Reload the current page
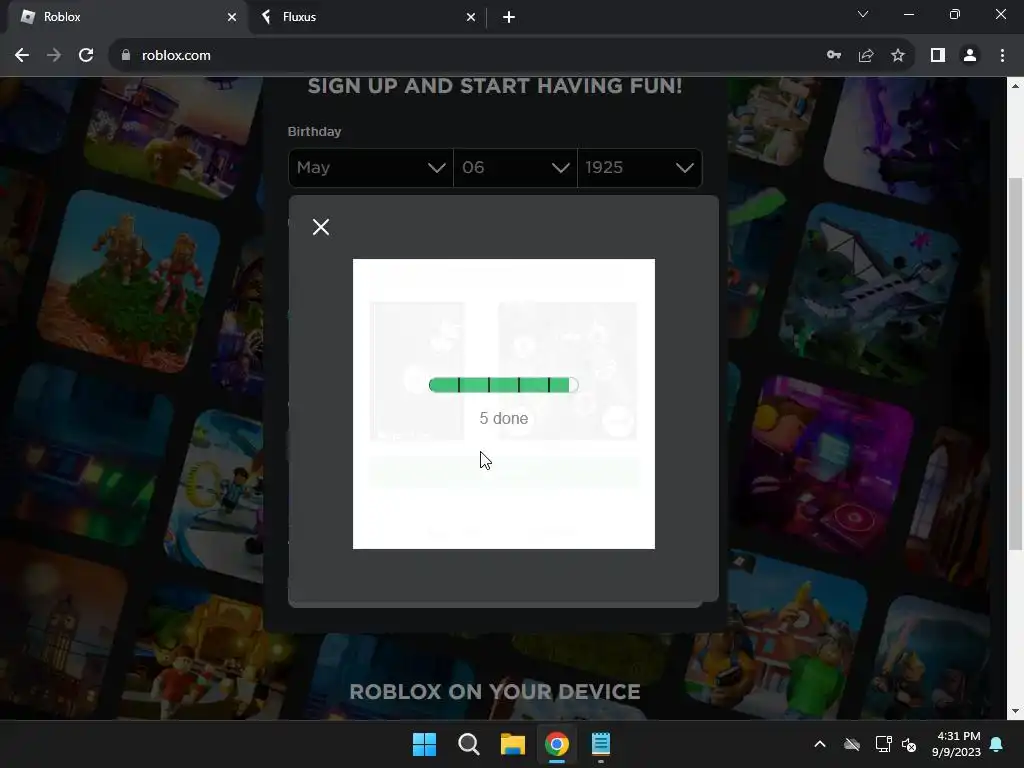 click(x=86, y=56)
